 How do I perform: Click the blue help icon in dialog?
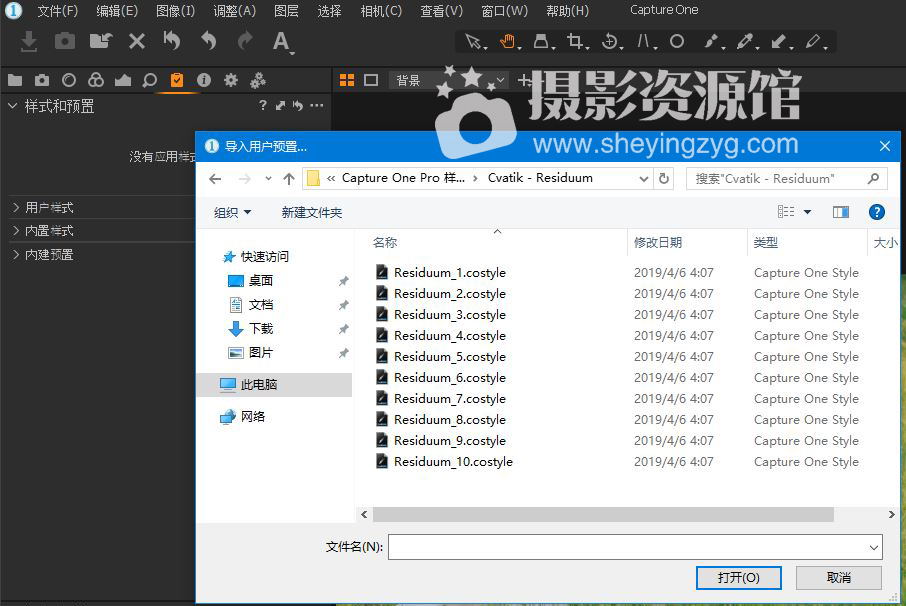coord(877,212)
